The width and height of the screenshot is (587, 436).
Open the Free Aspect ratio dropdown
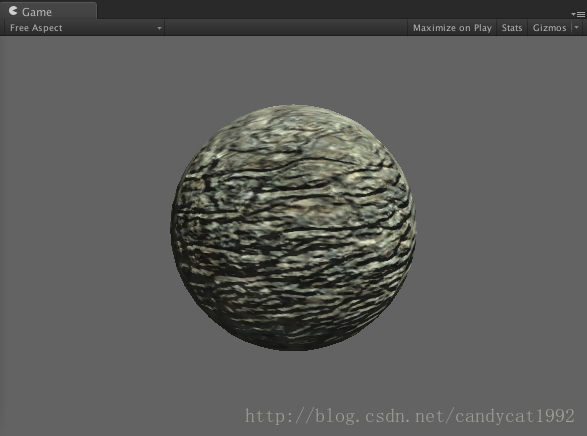click(x=84, y=28)
